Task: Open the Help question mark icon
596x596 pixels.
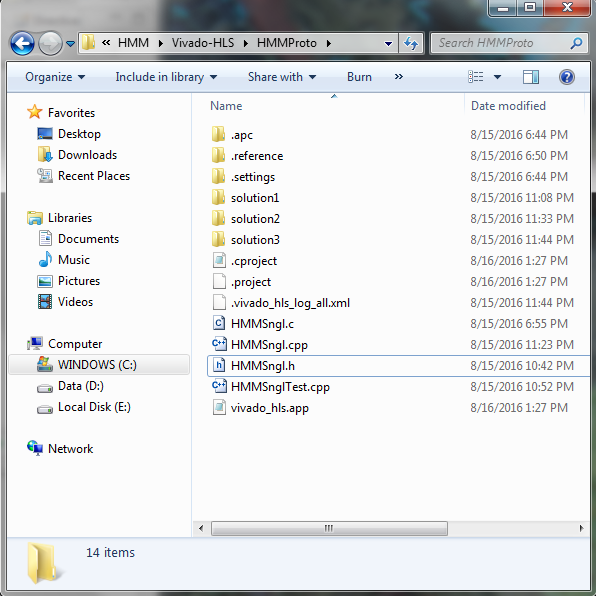Action: point(566,77)
